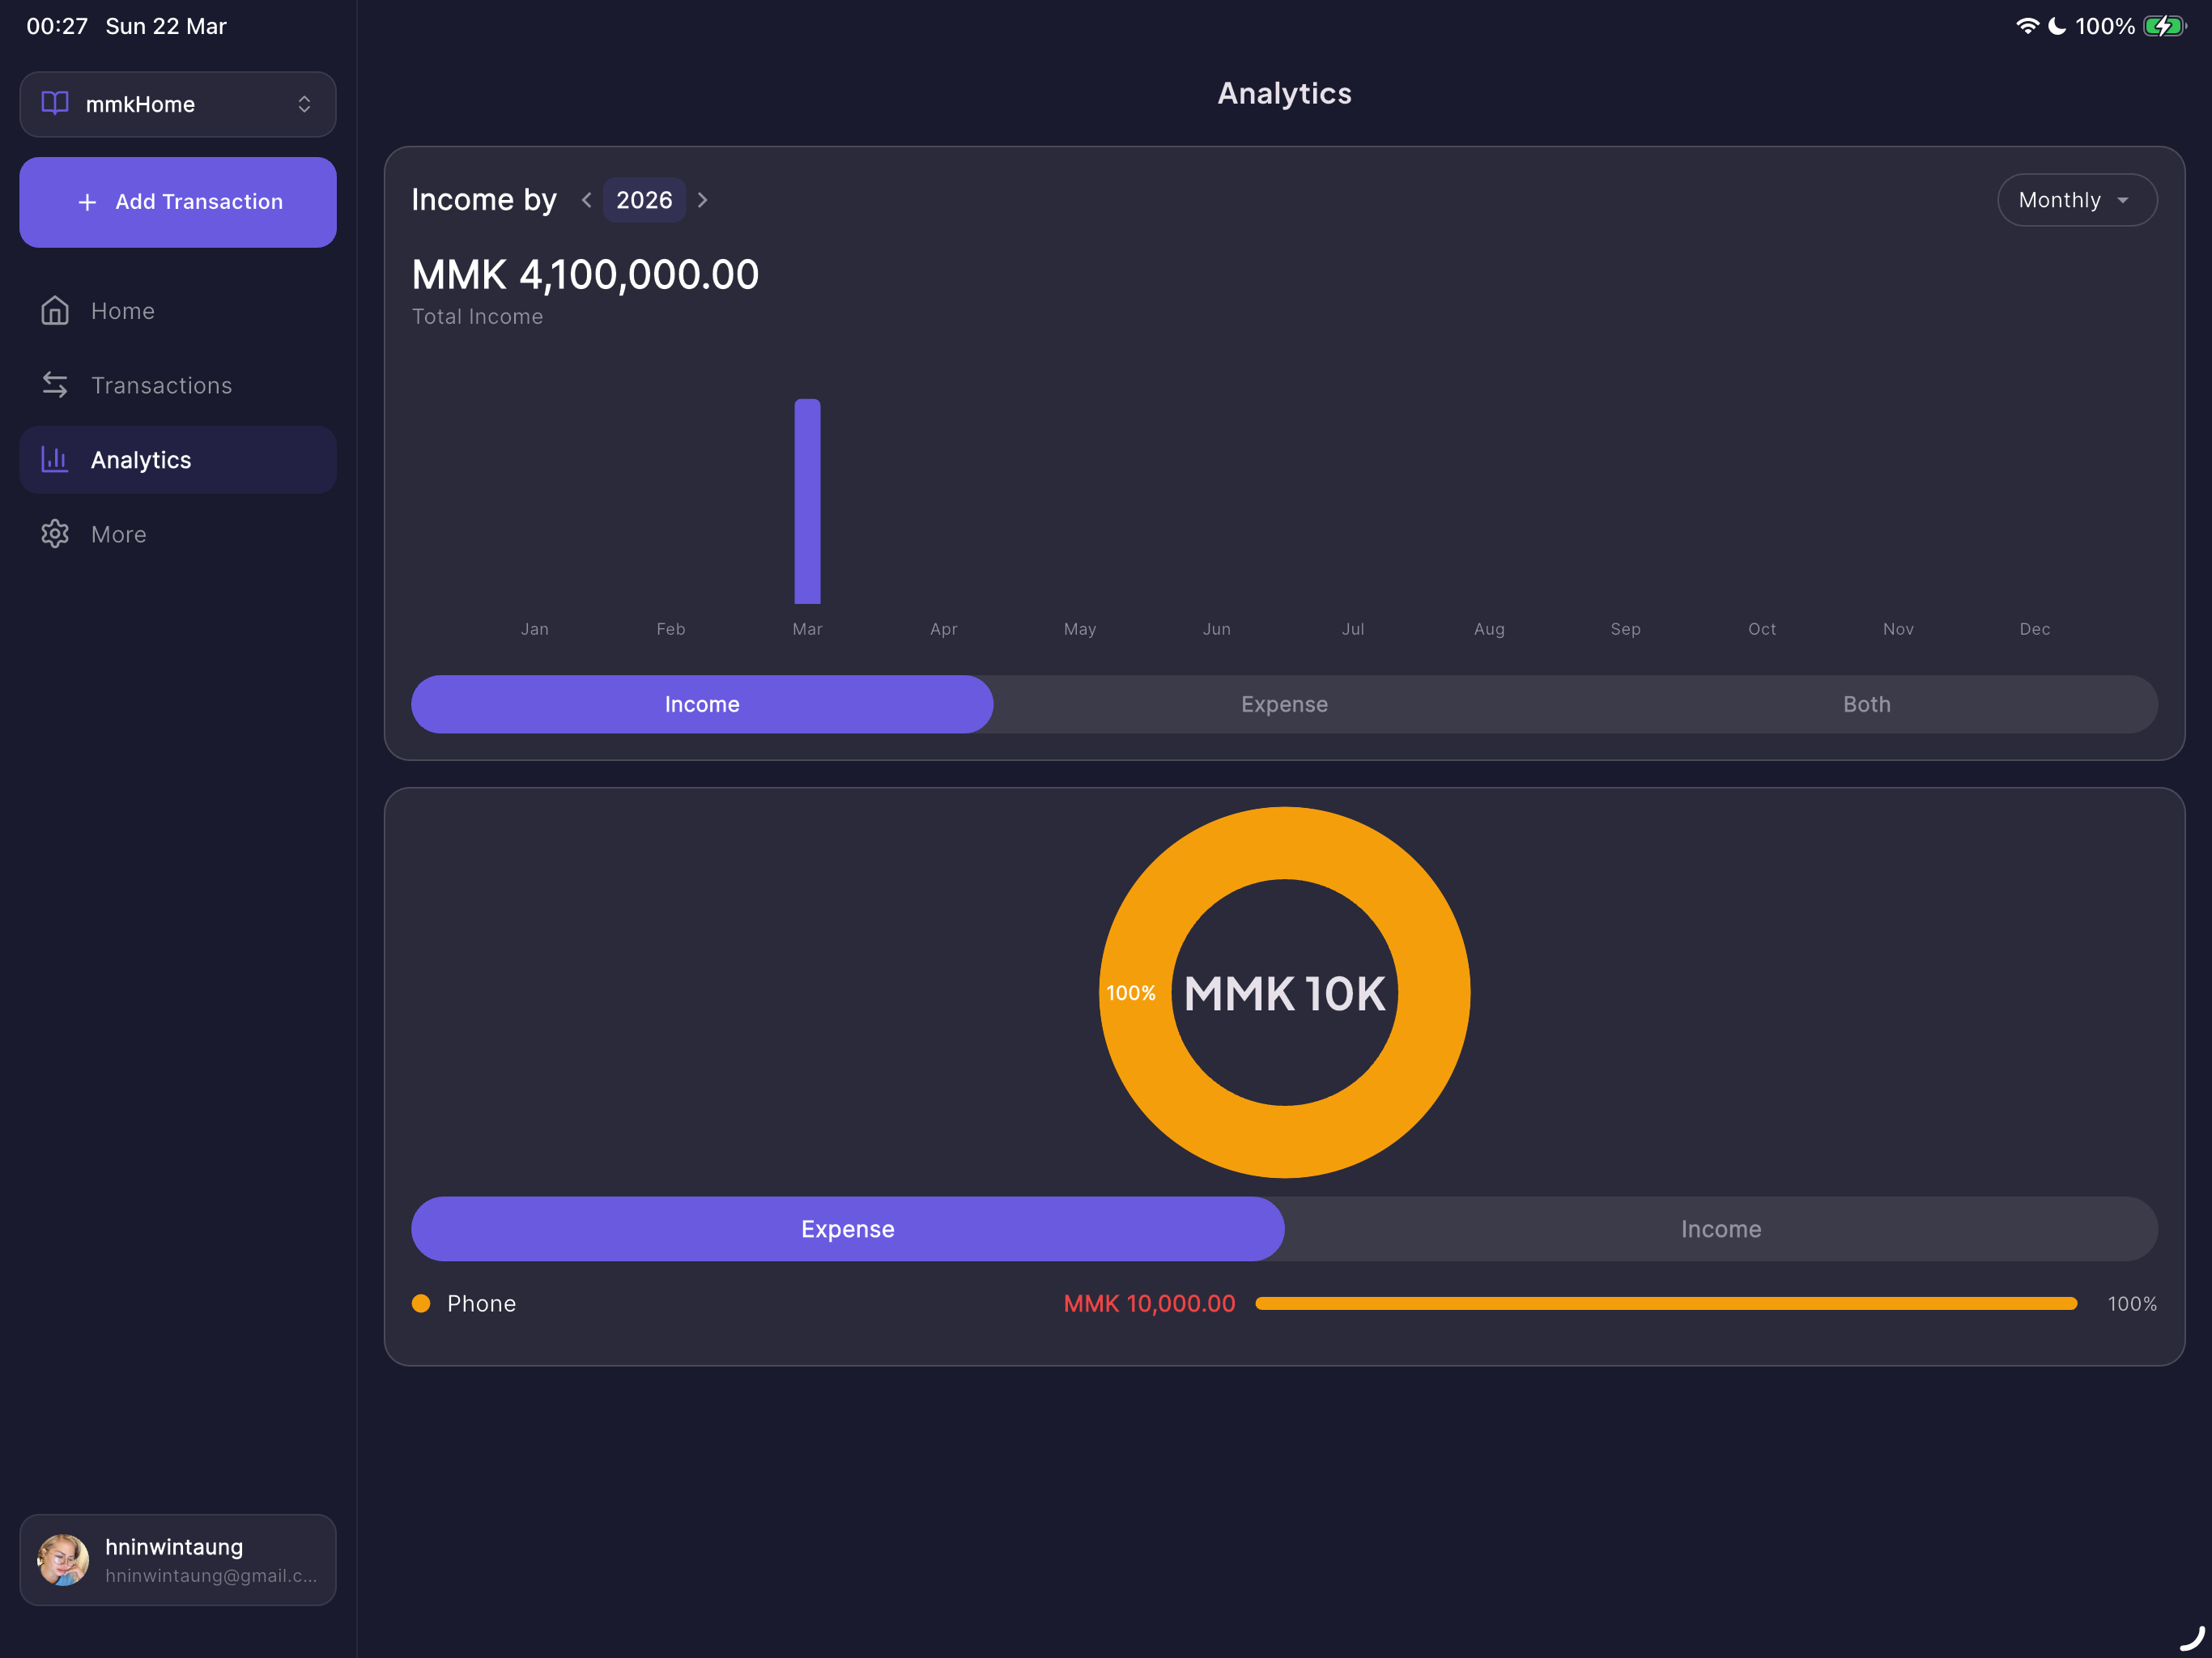Click the charging battery icon
The height and width of the screenshot is (1658, 2212).
(x=2164, y=26)
